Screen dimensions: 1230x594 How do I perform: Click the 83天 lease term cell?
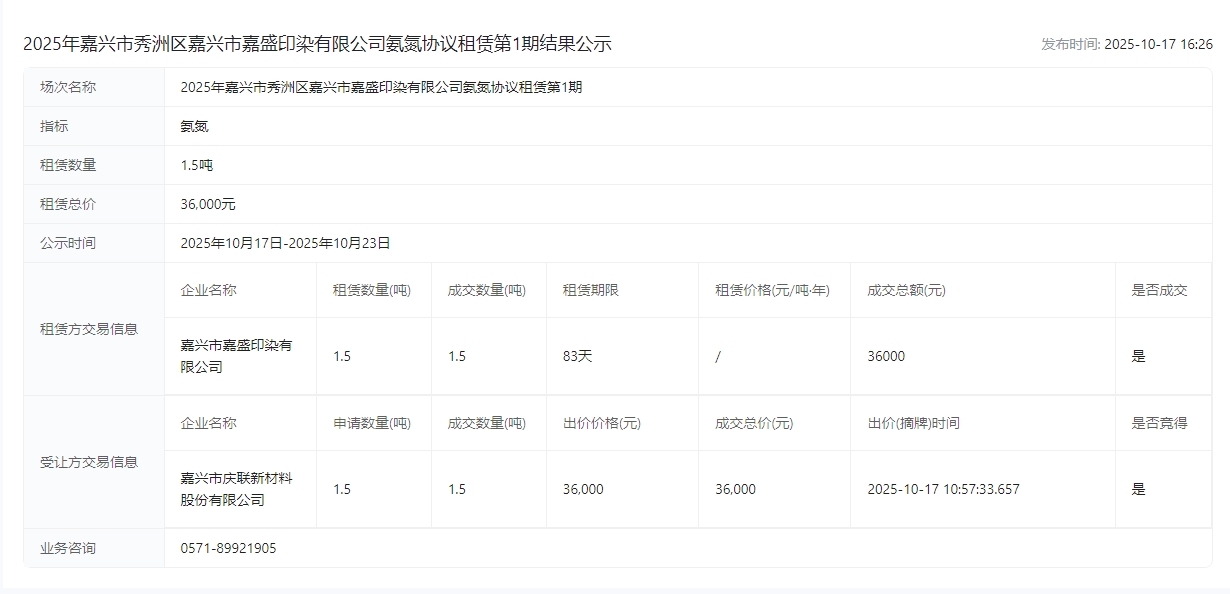pos(577,356)
